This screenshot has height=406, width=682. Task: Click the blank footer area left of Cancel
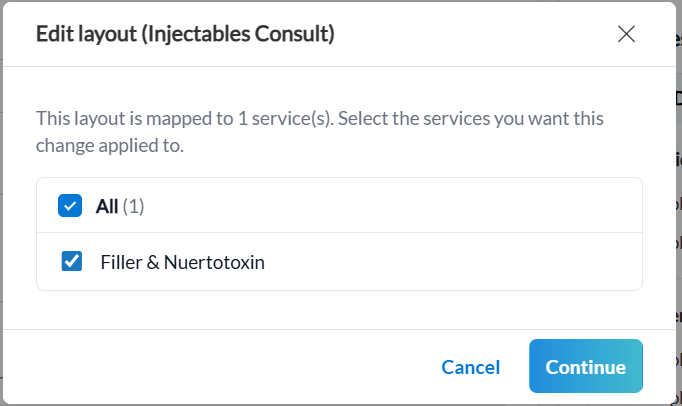click(x=220, y=367)
